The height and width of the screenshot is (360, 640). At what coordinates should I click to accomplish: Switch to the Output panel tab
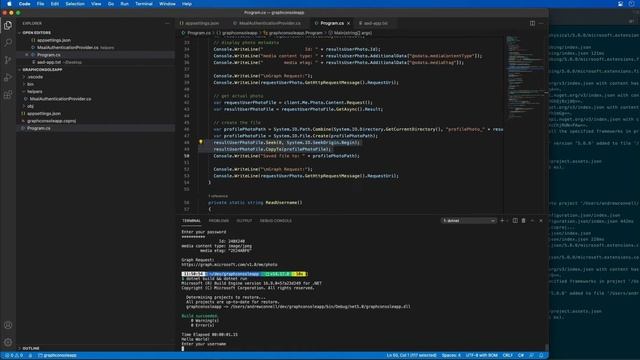point(244,220)
